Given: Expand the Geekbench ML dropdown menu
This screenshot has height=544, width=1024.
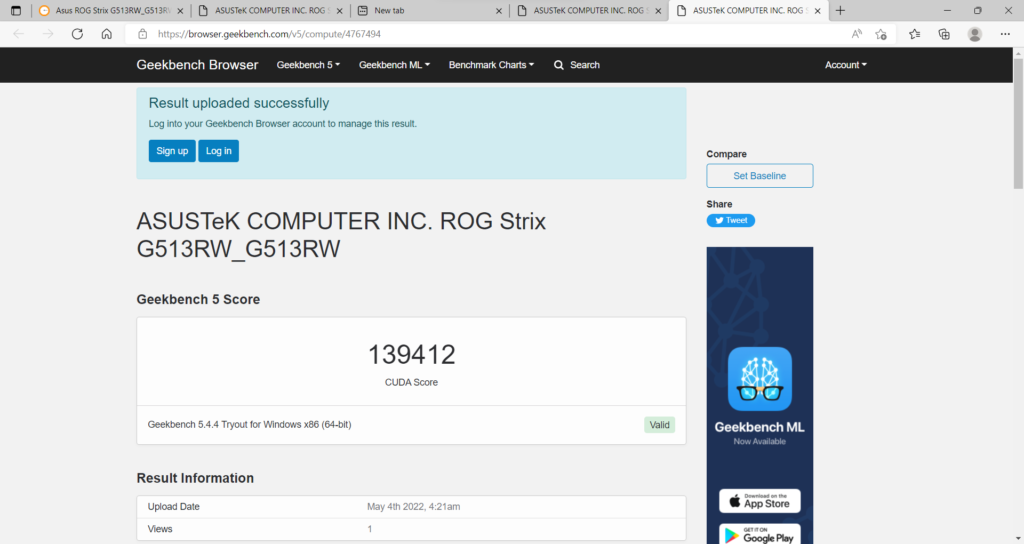Looking at the screenshot, I should (394, 65).
